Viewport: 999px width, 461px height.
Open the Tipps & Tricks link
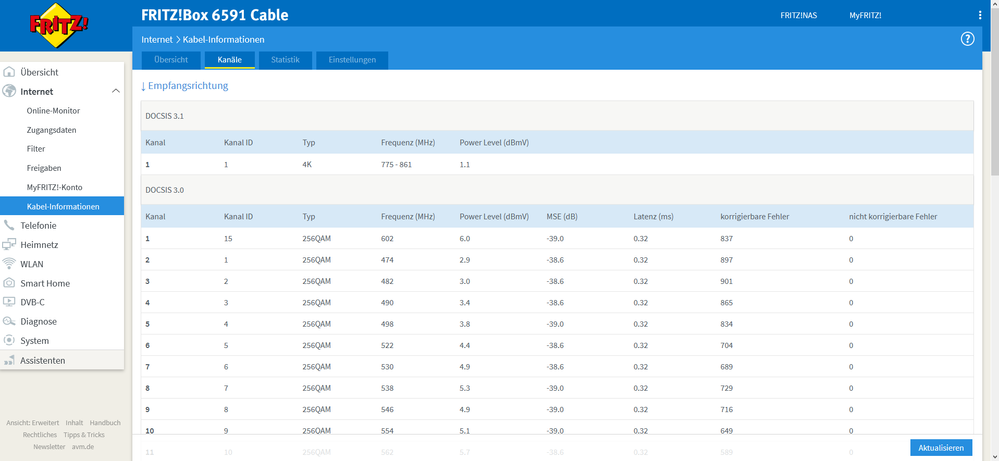click(84, 434)
